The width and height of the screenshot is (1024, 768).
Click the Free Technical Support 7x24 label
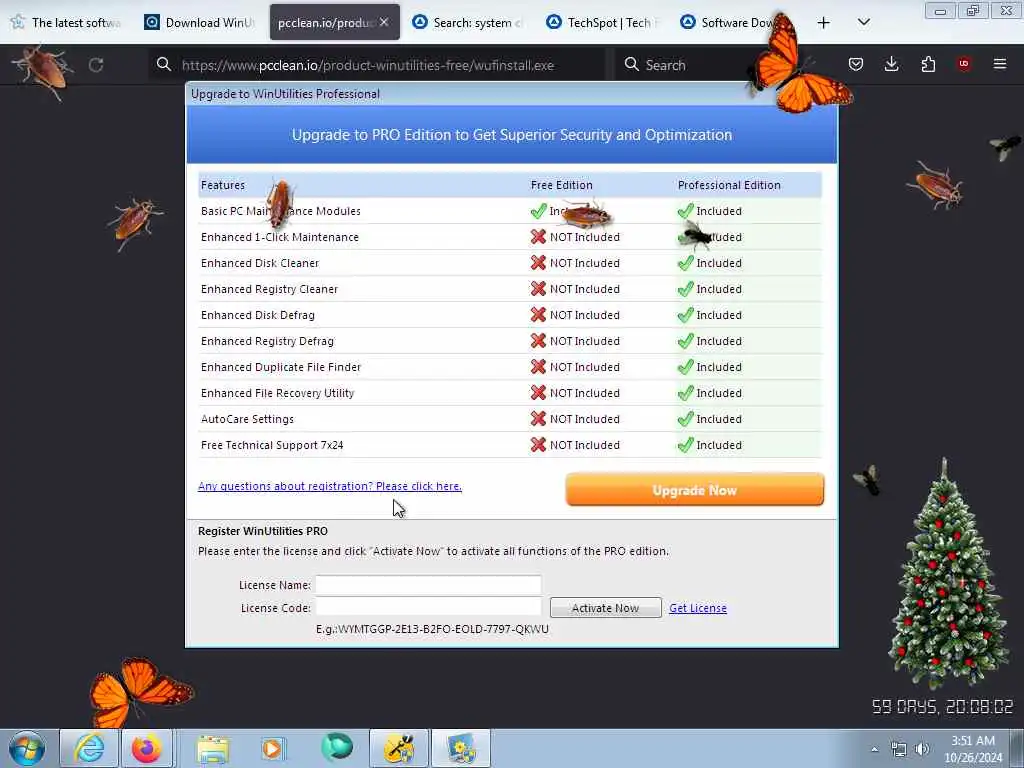click(272, 445)
